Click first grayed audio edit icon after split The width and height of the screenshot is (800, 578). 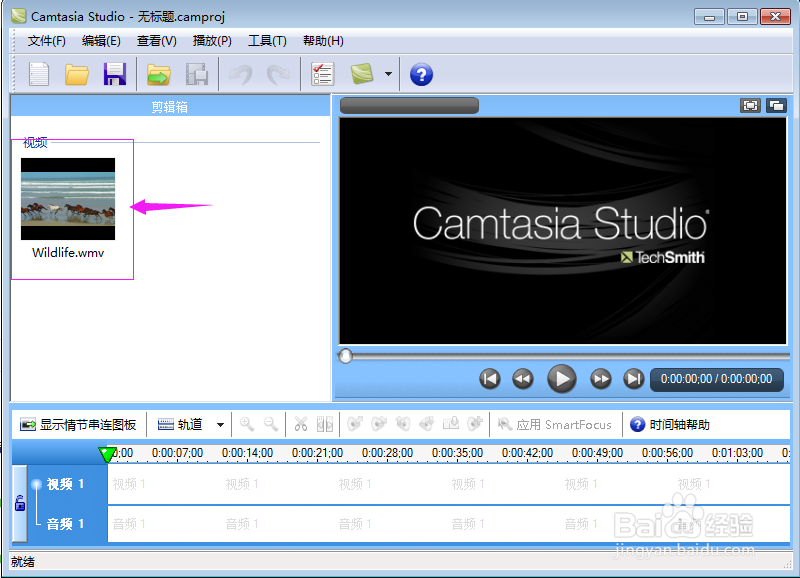tap(355, 424)
